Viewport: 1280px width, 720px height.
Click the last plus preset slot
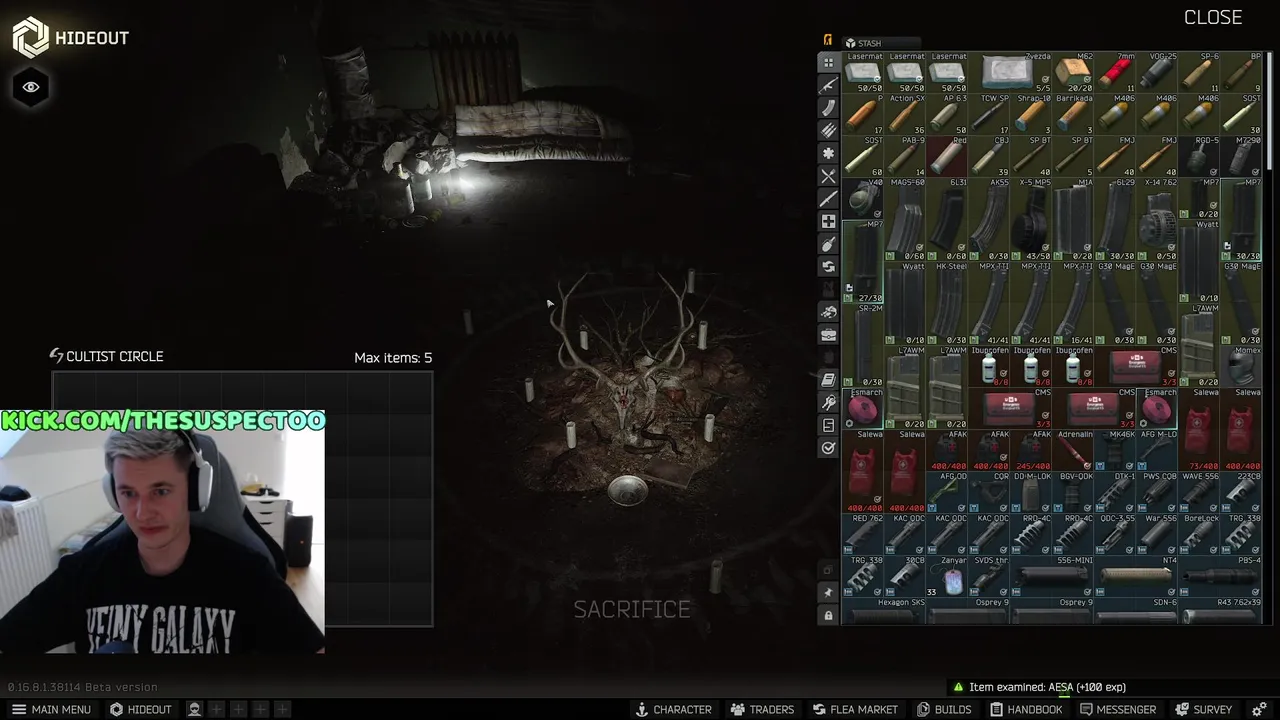pyautogui.click(x=283, y=709)
